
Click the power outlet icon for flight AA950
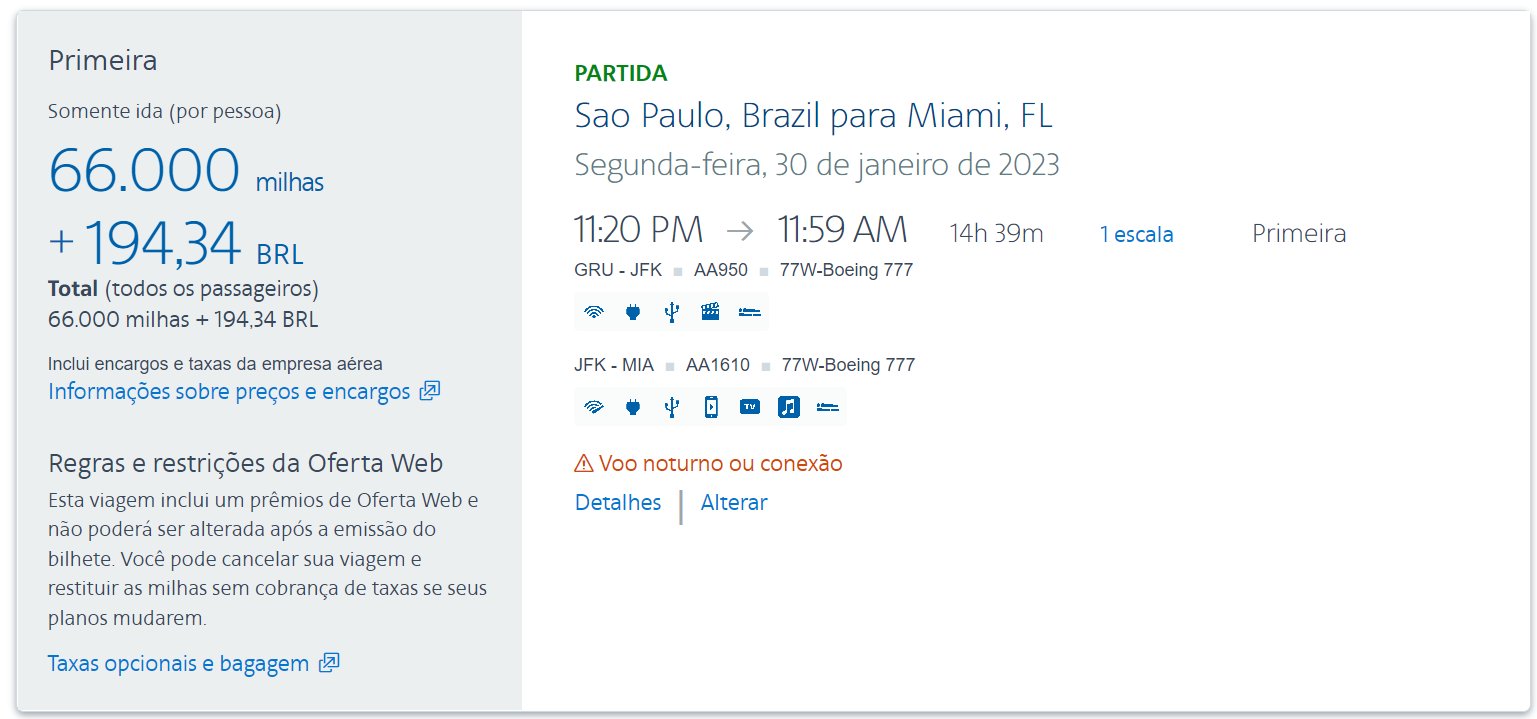coord(632,312)
